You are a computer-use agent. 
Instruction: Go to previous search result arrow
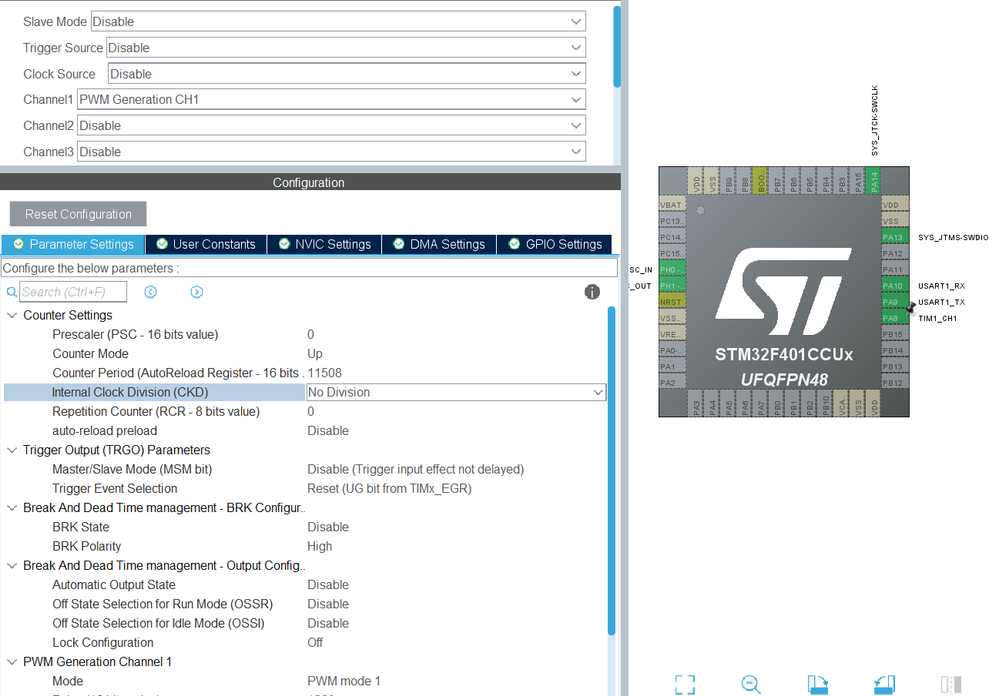(150, 292)
